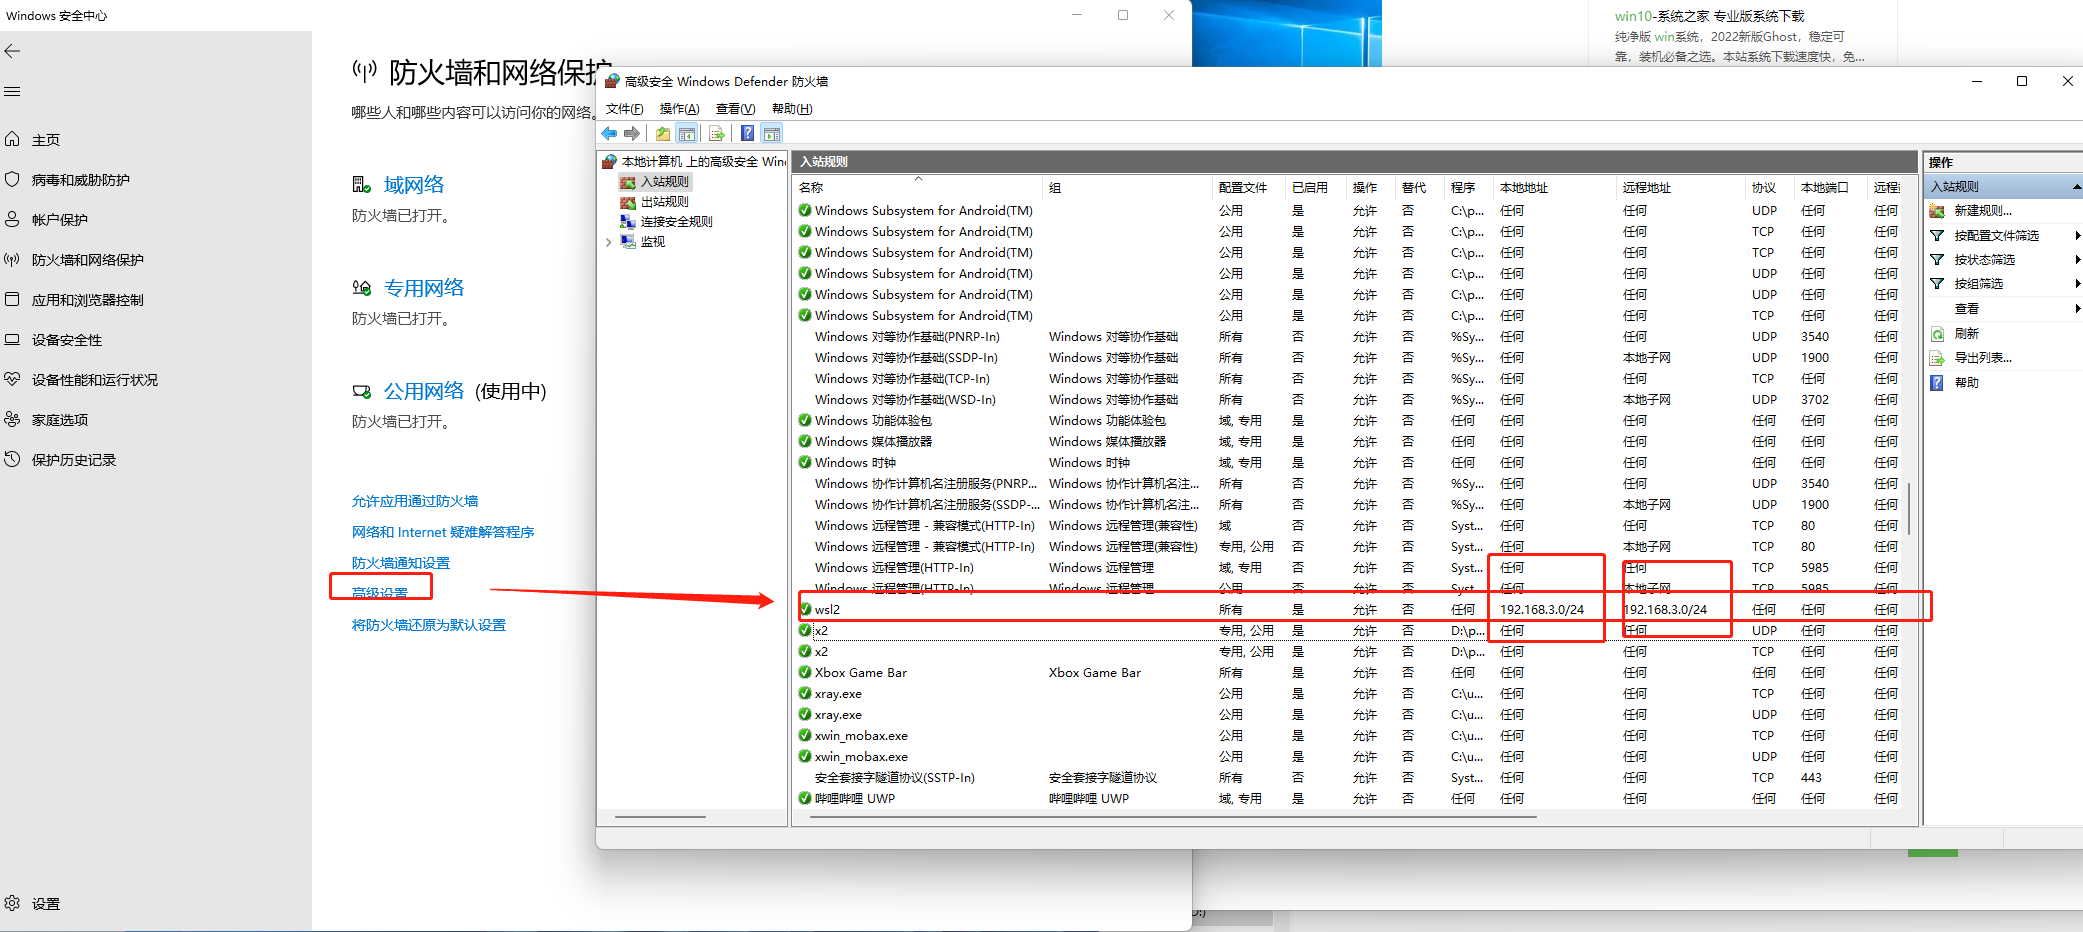Screen dimensions: 2083x932
Task: Select Outbound Rules (出站规则) in the tree
Action: click(x=665, y=202)
